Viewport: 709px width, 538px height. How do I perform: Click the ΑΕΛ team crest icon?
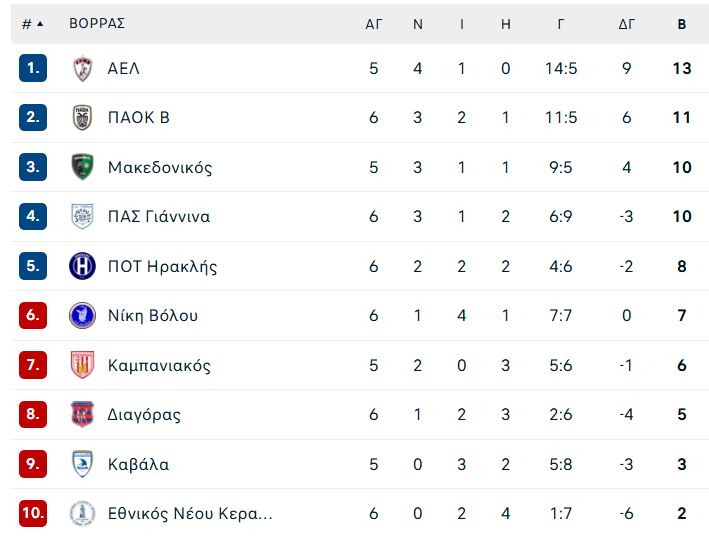pos(83,69)
